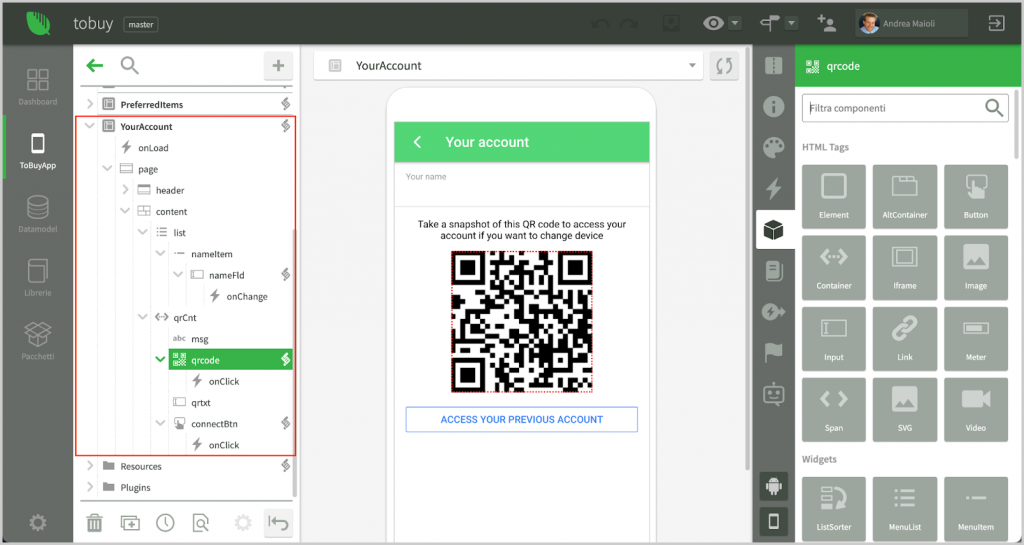Image resolution: width=1024 pixels, height=545 pixels.
Task: Click the master branch badge
Action: pyautogui.click(x=140, y=25)
